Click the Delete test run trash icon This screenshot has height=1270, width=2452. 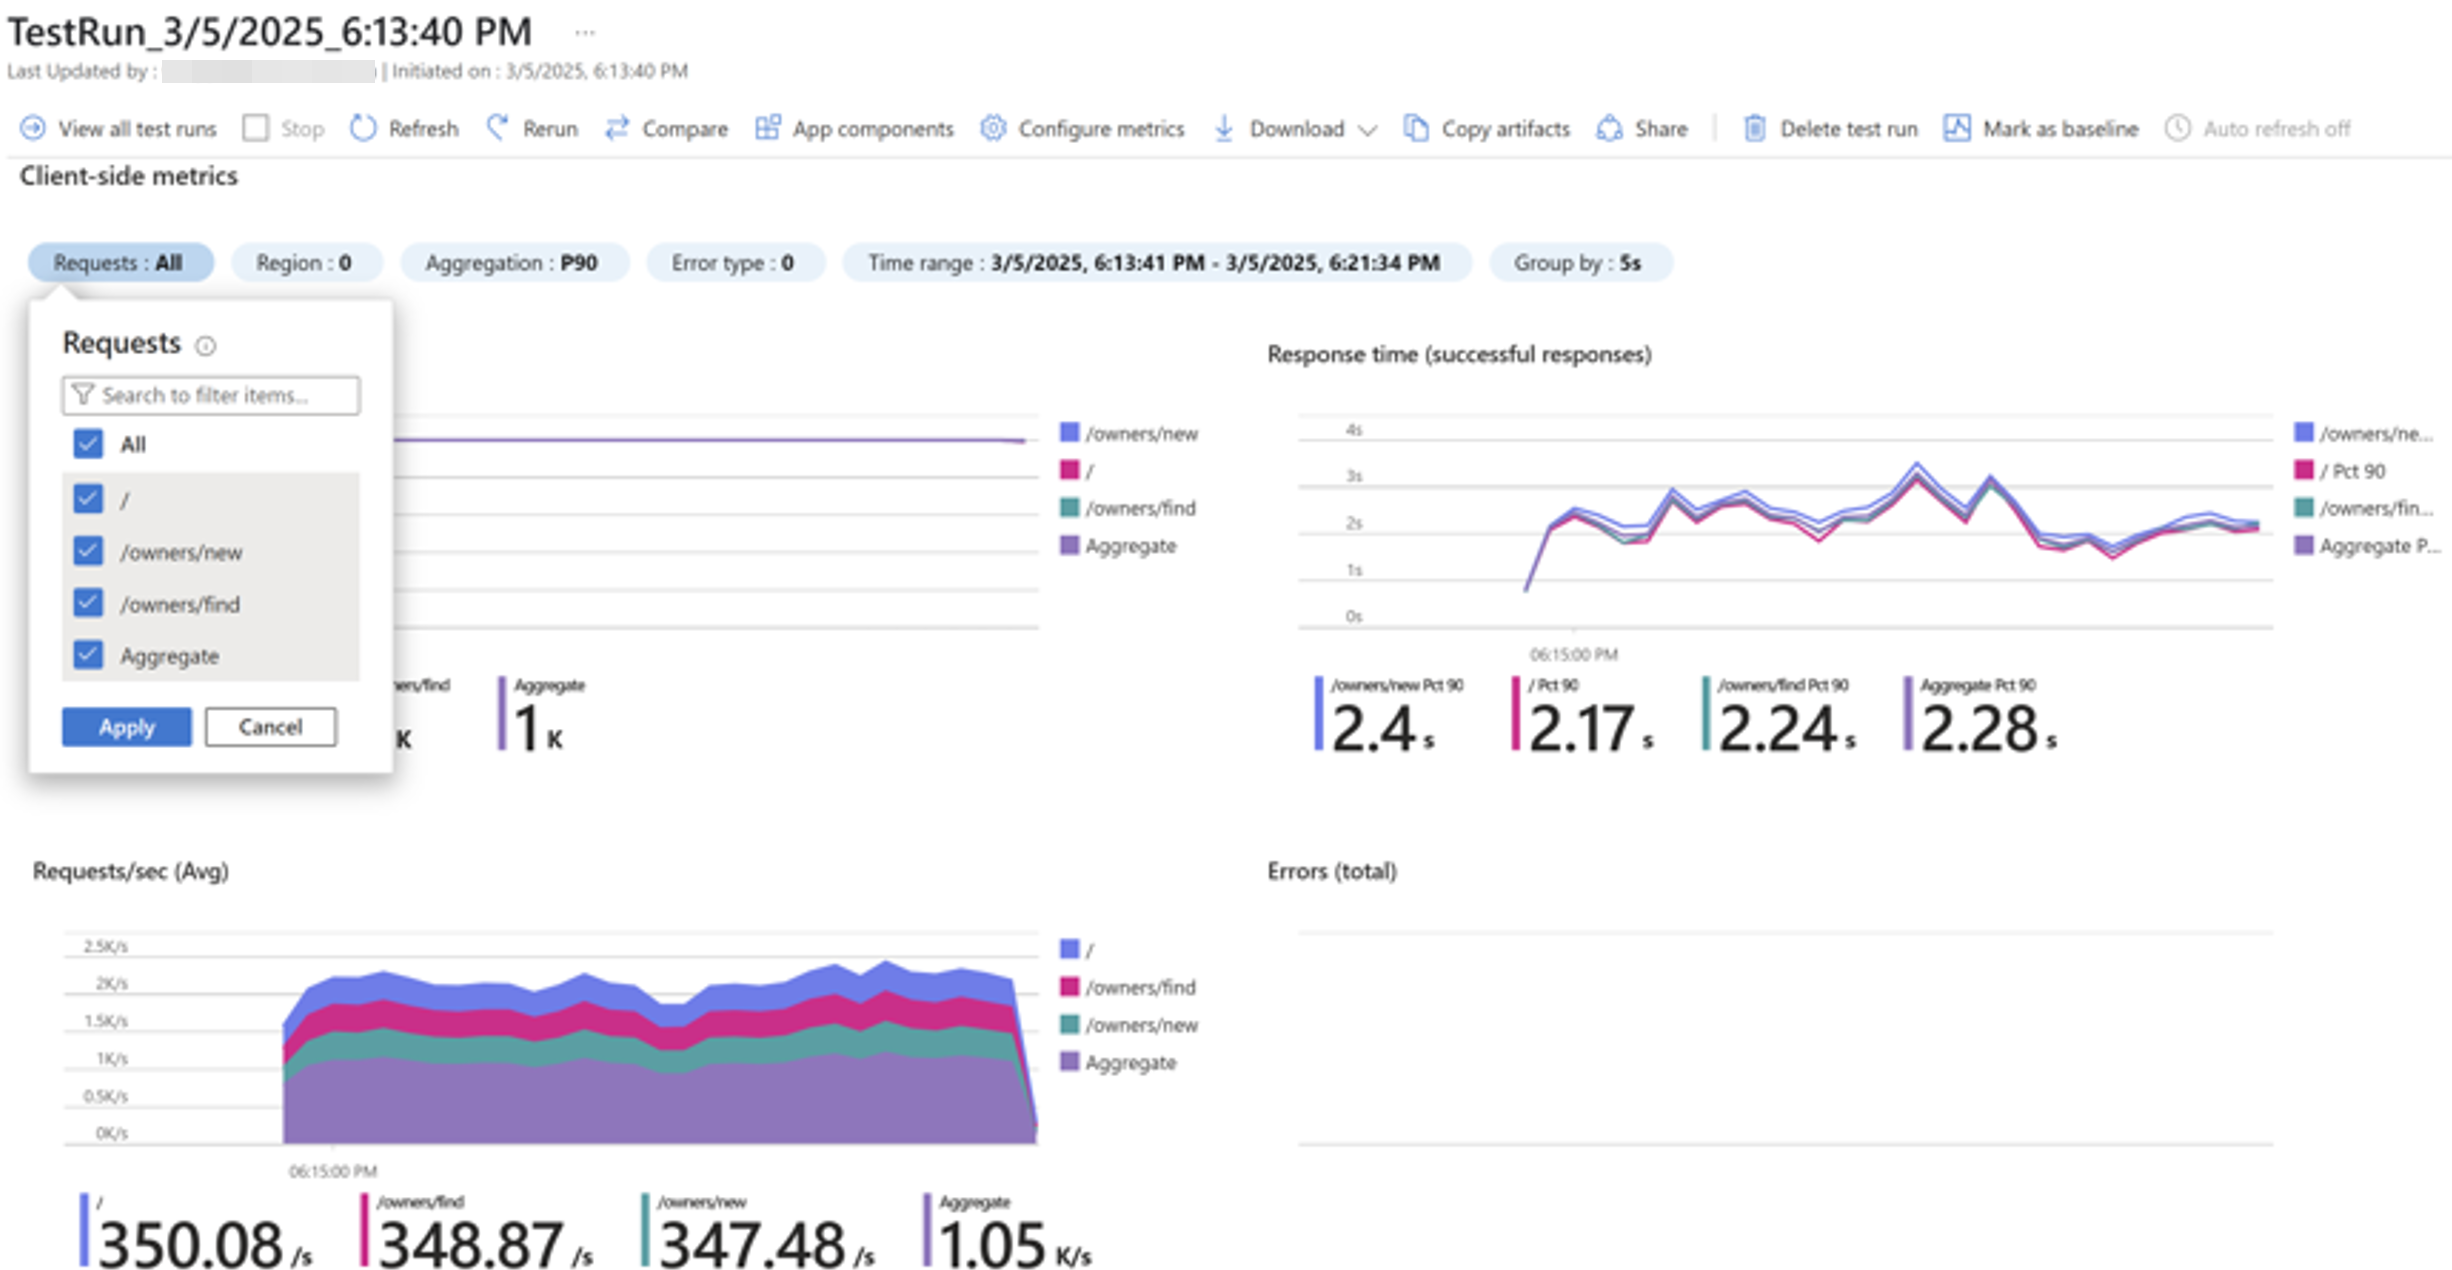pos(1754,128)
